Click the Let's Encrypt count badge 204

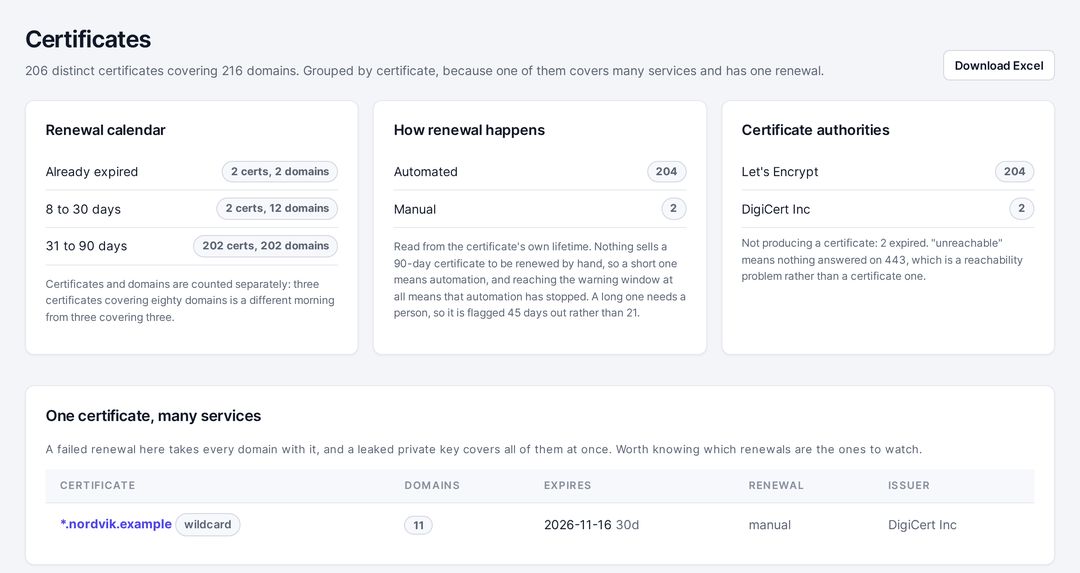pos(1014,171)
